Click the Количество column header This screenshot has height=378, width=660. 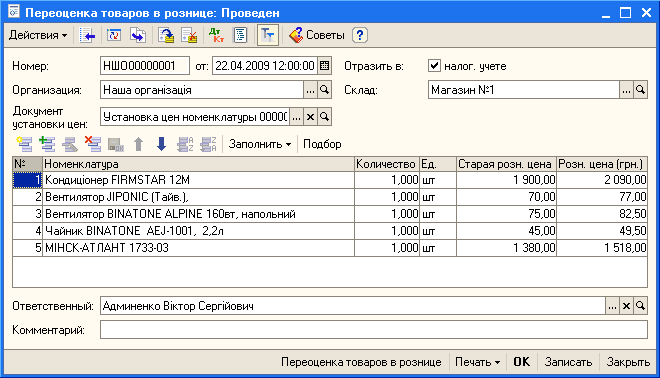click(387, 164)
